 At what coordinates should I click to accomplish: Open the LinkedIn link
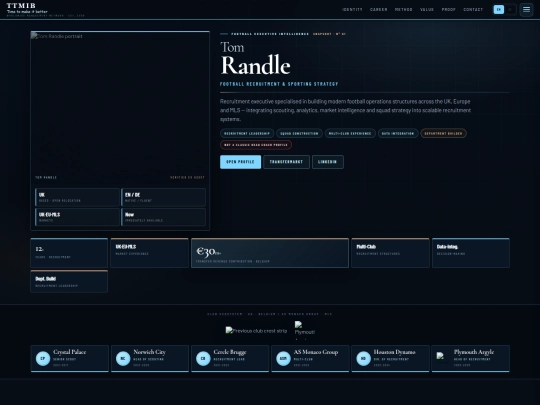tap(328, 162)
